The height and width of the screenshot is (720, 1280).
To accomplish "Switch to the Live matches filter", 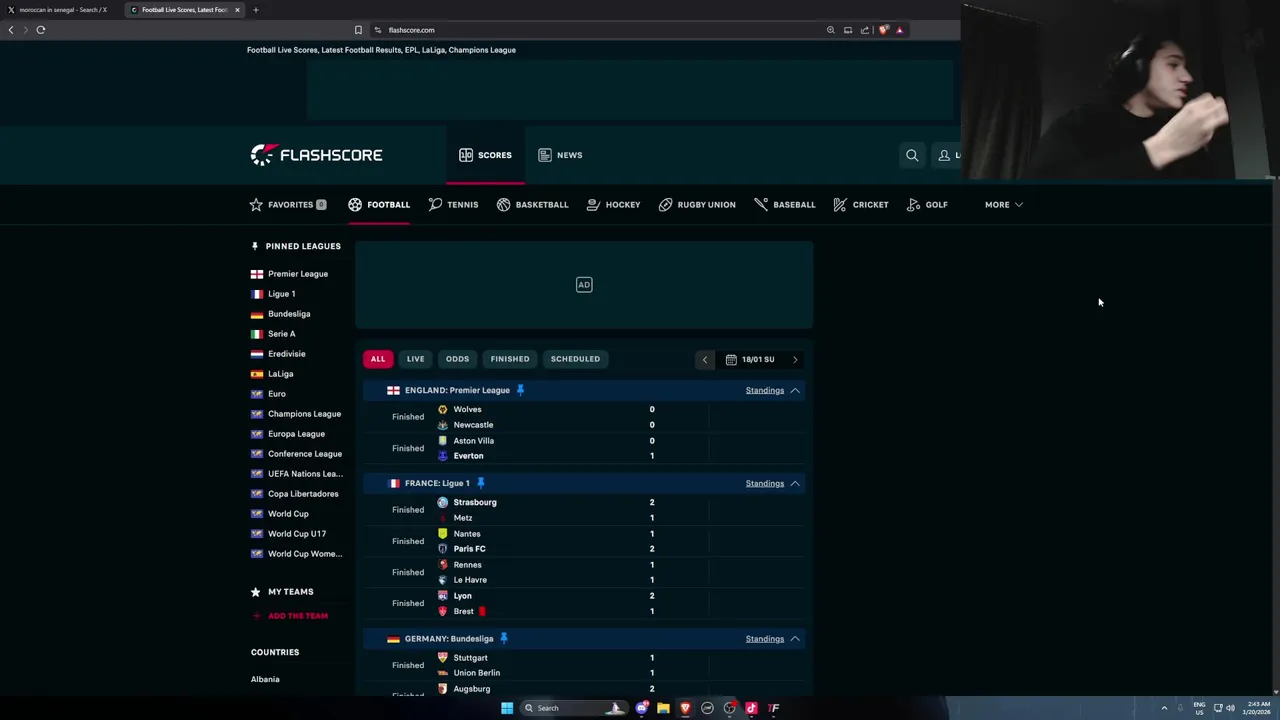I will click(x=415, y=359).
